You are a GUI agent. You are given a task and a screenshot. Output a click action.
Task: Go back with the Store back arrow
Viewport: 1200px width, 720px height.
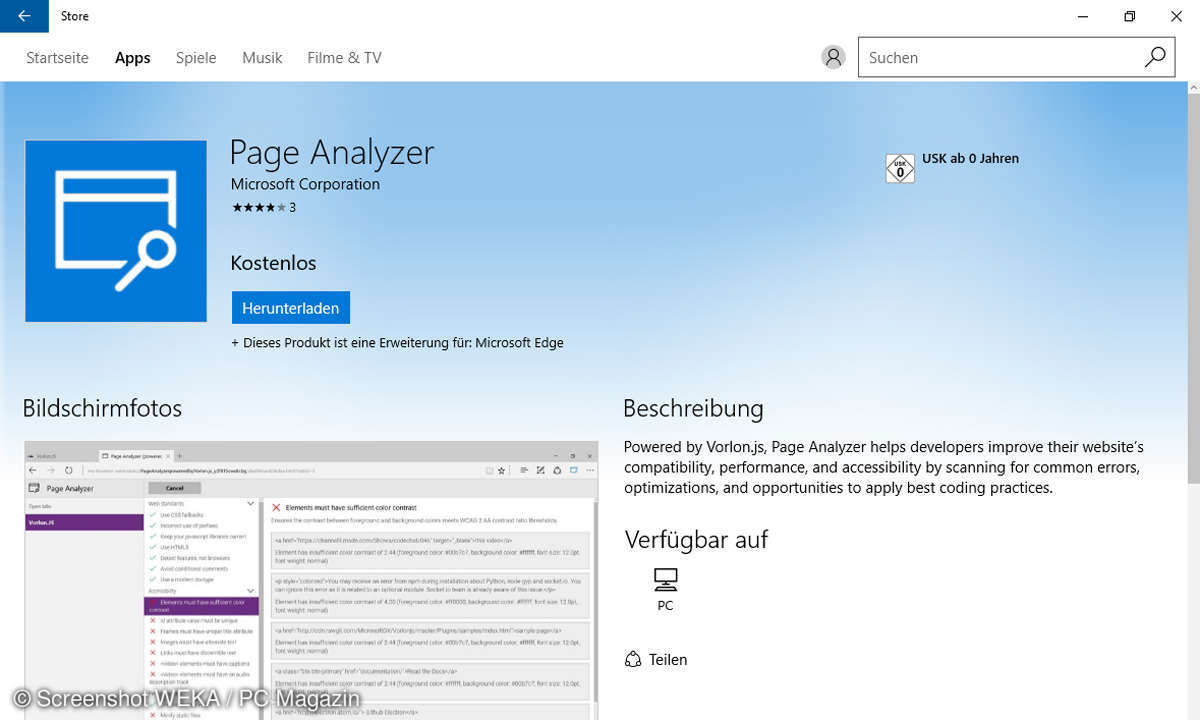(24, 16)
